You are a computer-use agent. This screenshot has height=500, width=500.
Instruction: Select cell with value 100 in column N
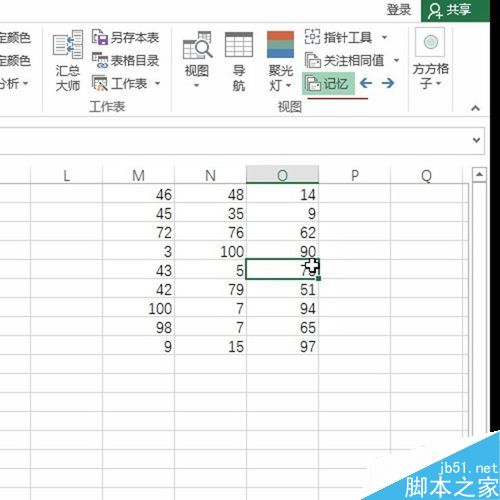(x=210, y=251)
